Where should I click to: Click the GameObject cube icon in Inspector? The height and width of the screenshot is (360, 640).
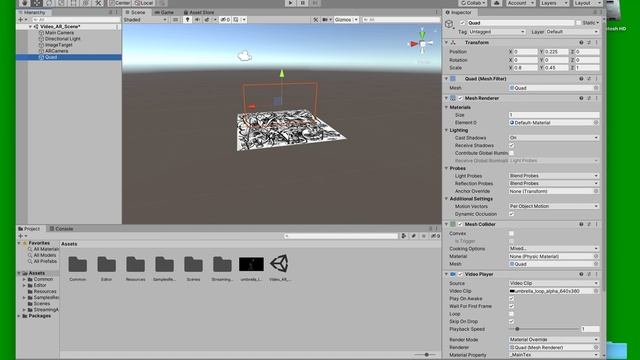[449, 24]
